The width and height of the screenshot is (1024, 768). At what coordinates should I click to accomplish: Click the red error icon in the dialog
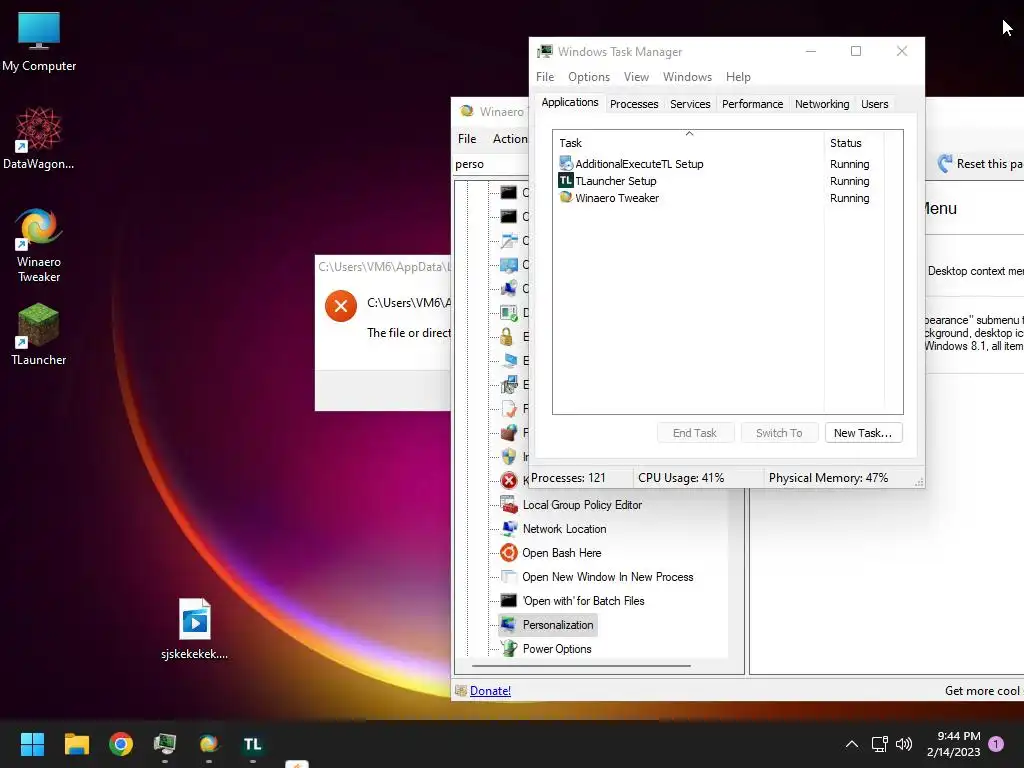coord(340,306)
